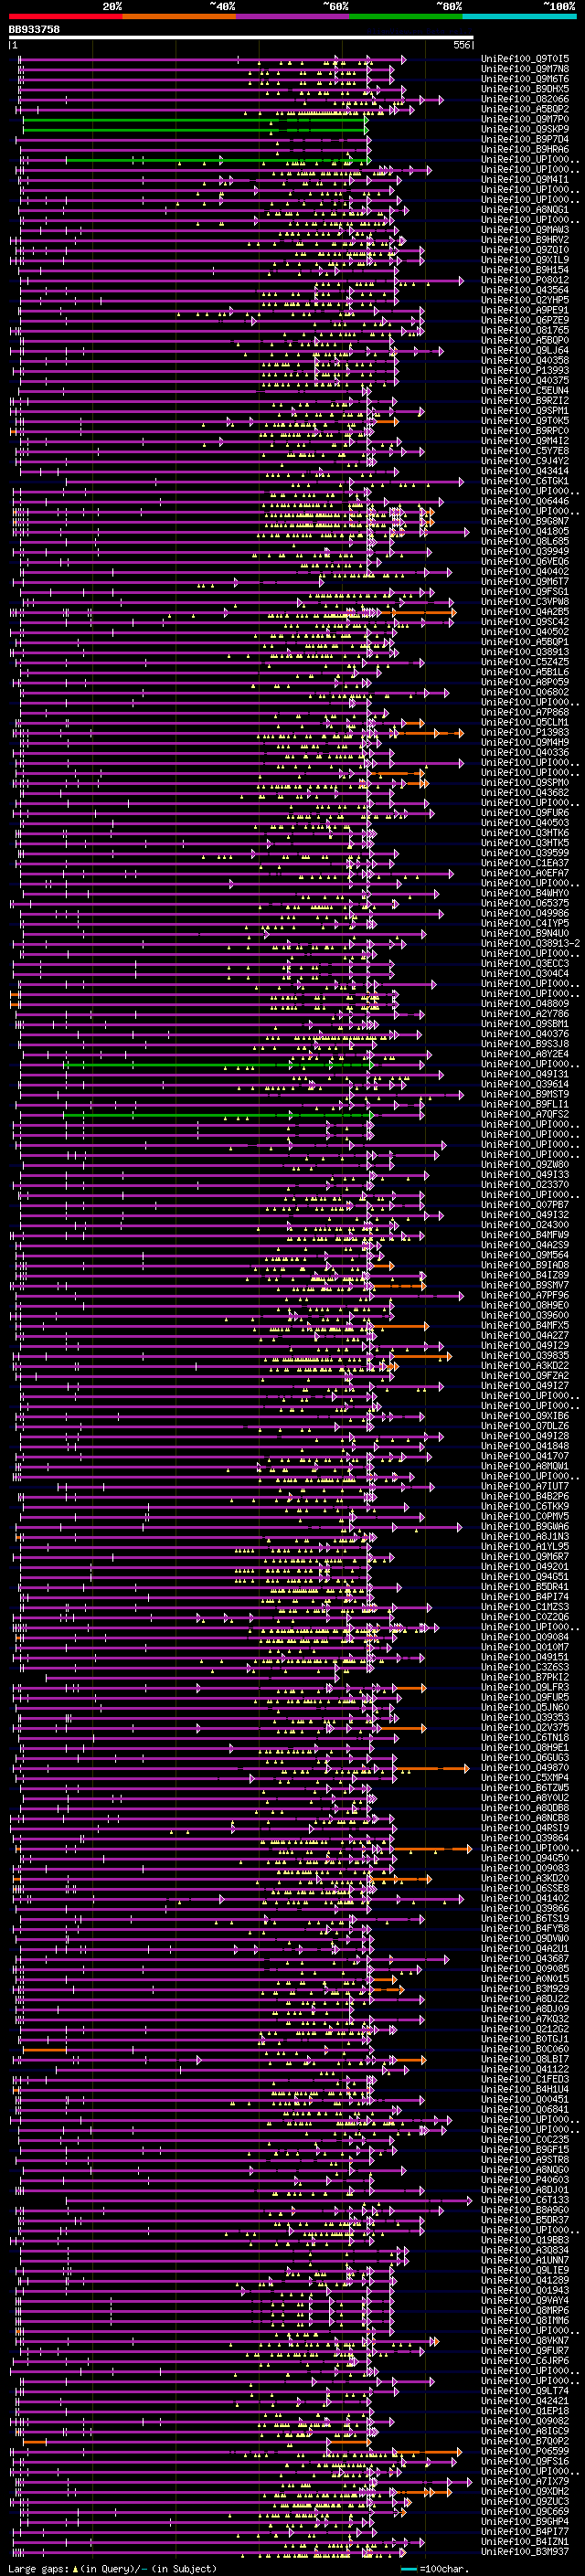Select the UniRef100_Q9LT74 label
Viewport: 585px width, 2576px height.
(525, 2390)
